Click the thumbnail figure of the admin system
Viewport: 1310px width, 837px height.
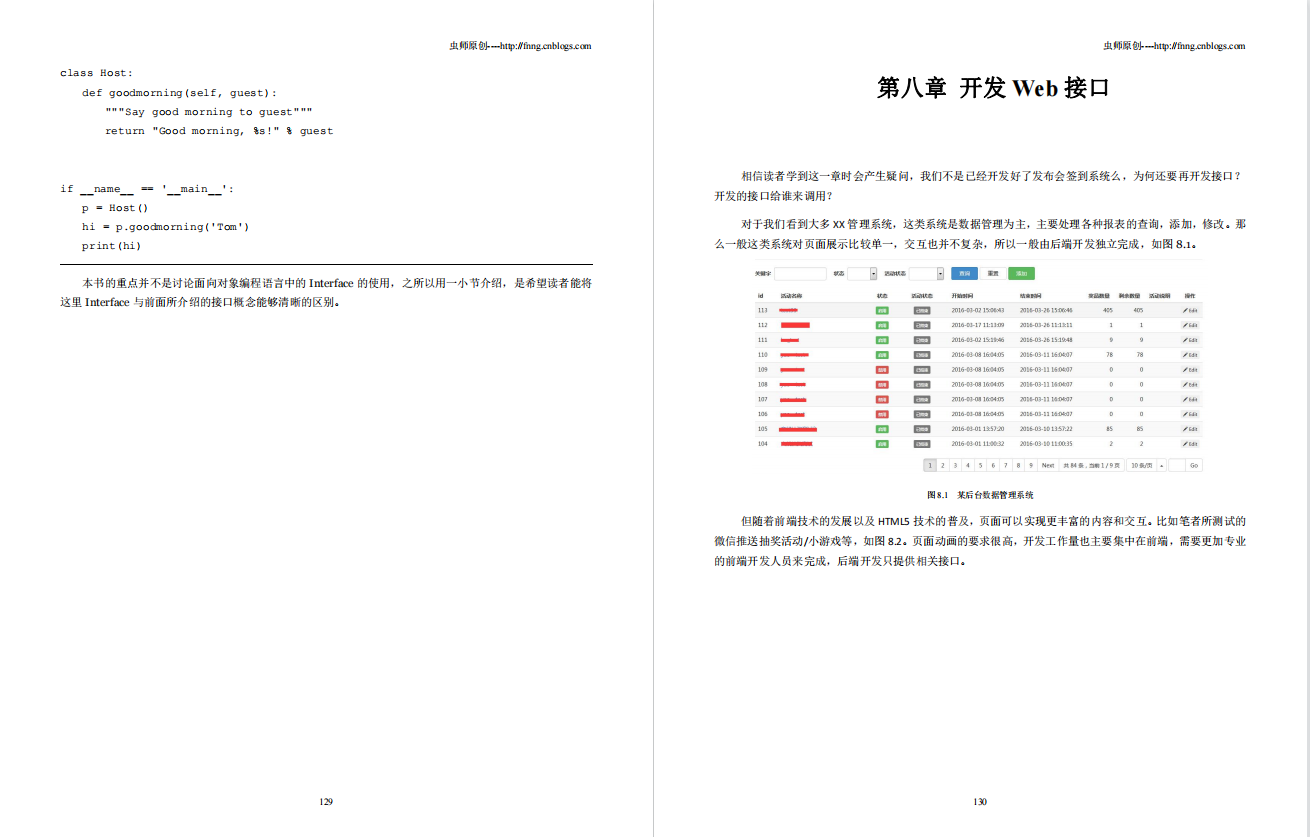tap(979, 368)
